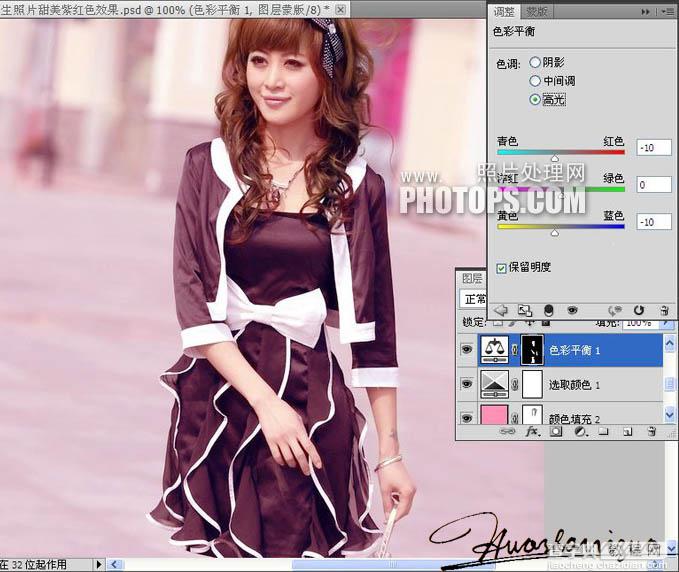Click mask link icon on 选取颜色 1 layer
Image resolution: width=679 pixels, height=572 pixels.
514,385
